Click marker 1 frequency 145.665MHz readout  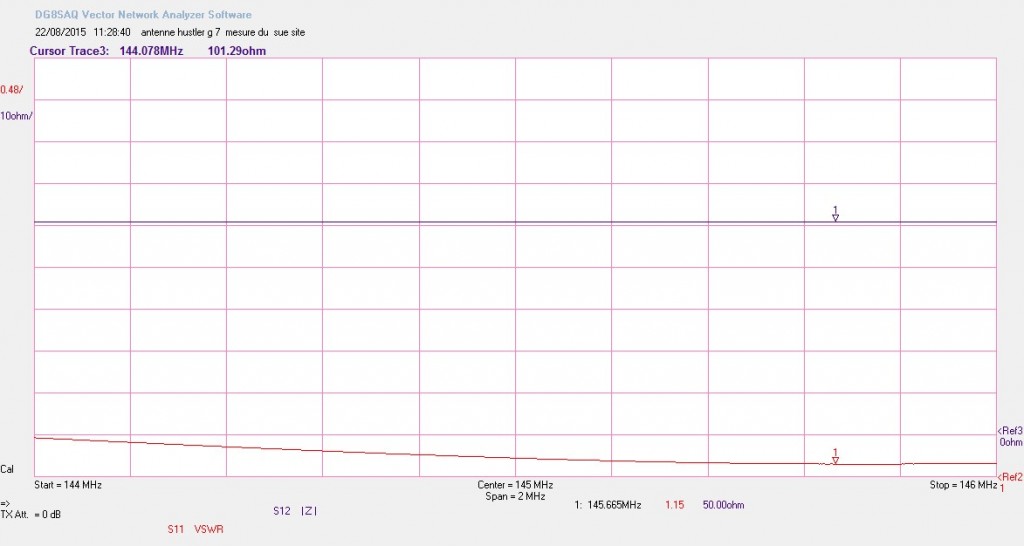coord(614,505)
